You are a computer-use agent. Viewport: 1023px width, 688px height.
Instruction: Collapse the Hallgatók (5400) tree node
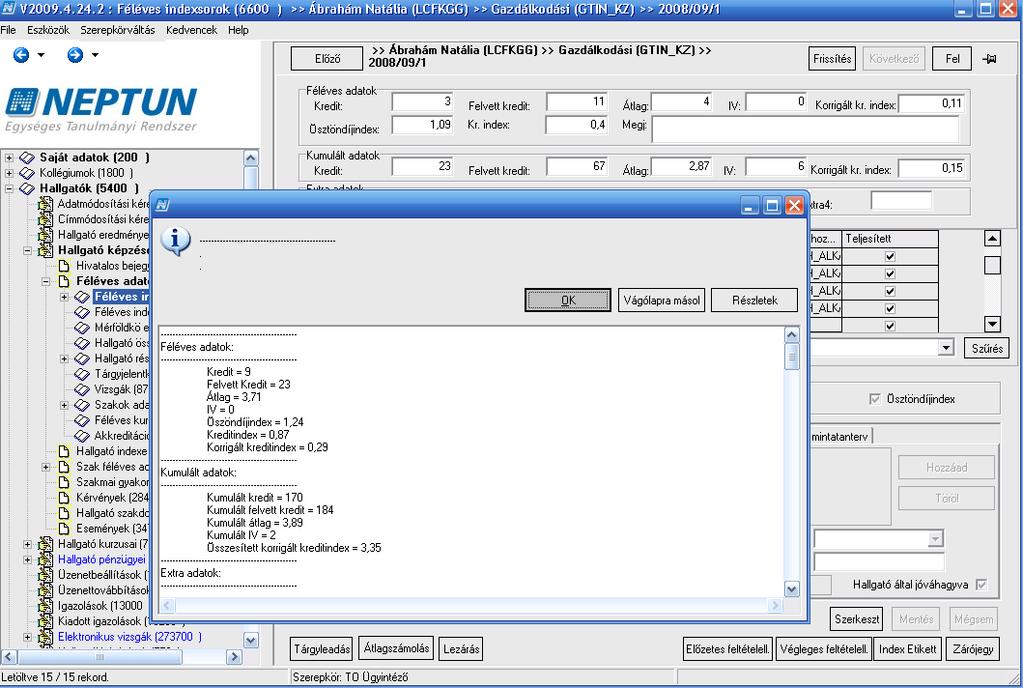point(9,189)
